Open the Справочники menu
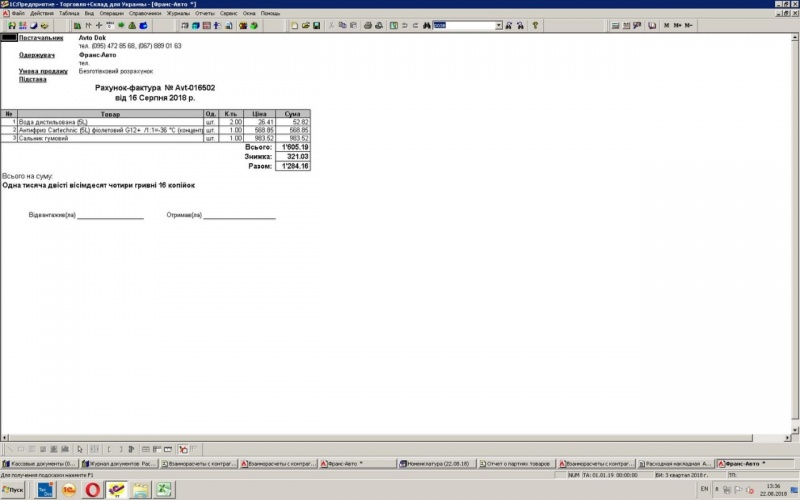This screenshot has width=800, height=500. [x=145, y=13]
